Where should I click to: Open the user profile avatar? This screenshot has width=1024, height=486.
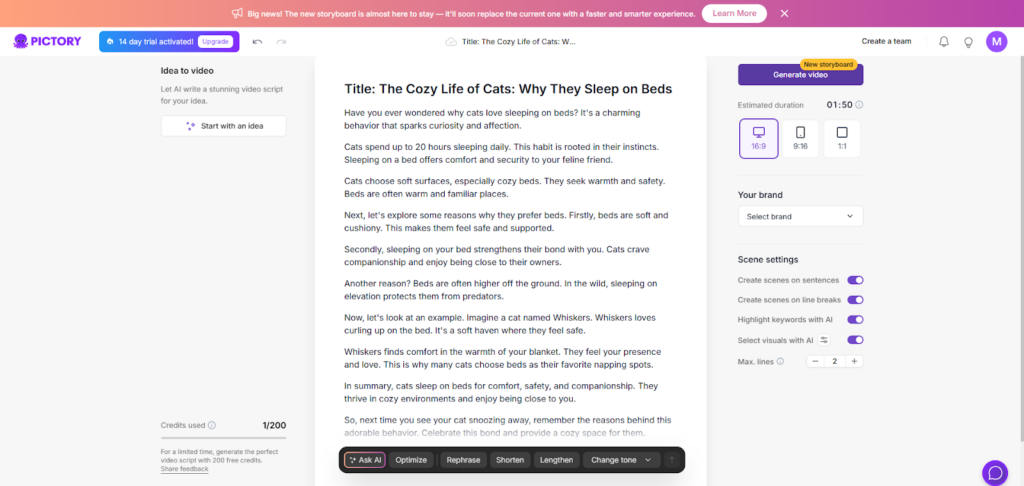click(996, 42)
